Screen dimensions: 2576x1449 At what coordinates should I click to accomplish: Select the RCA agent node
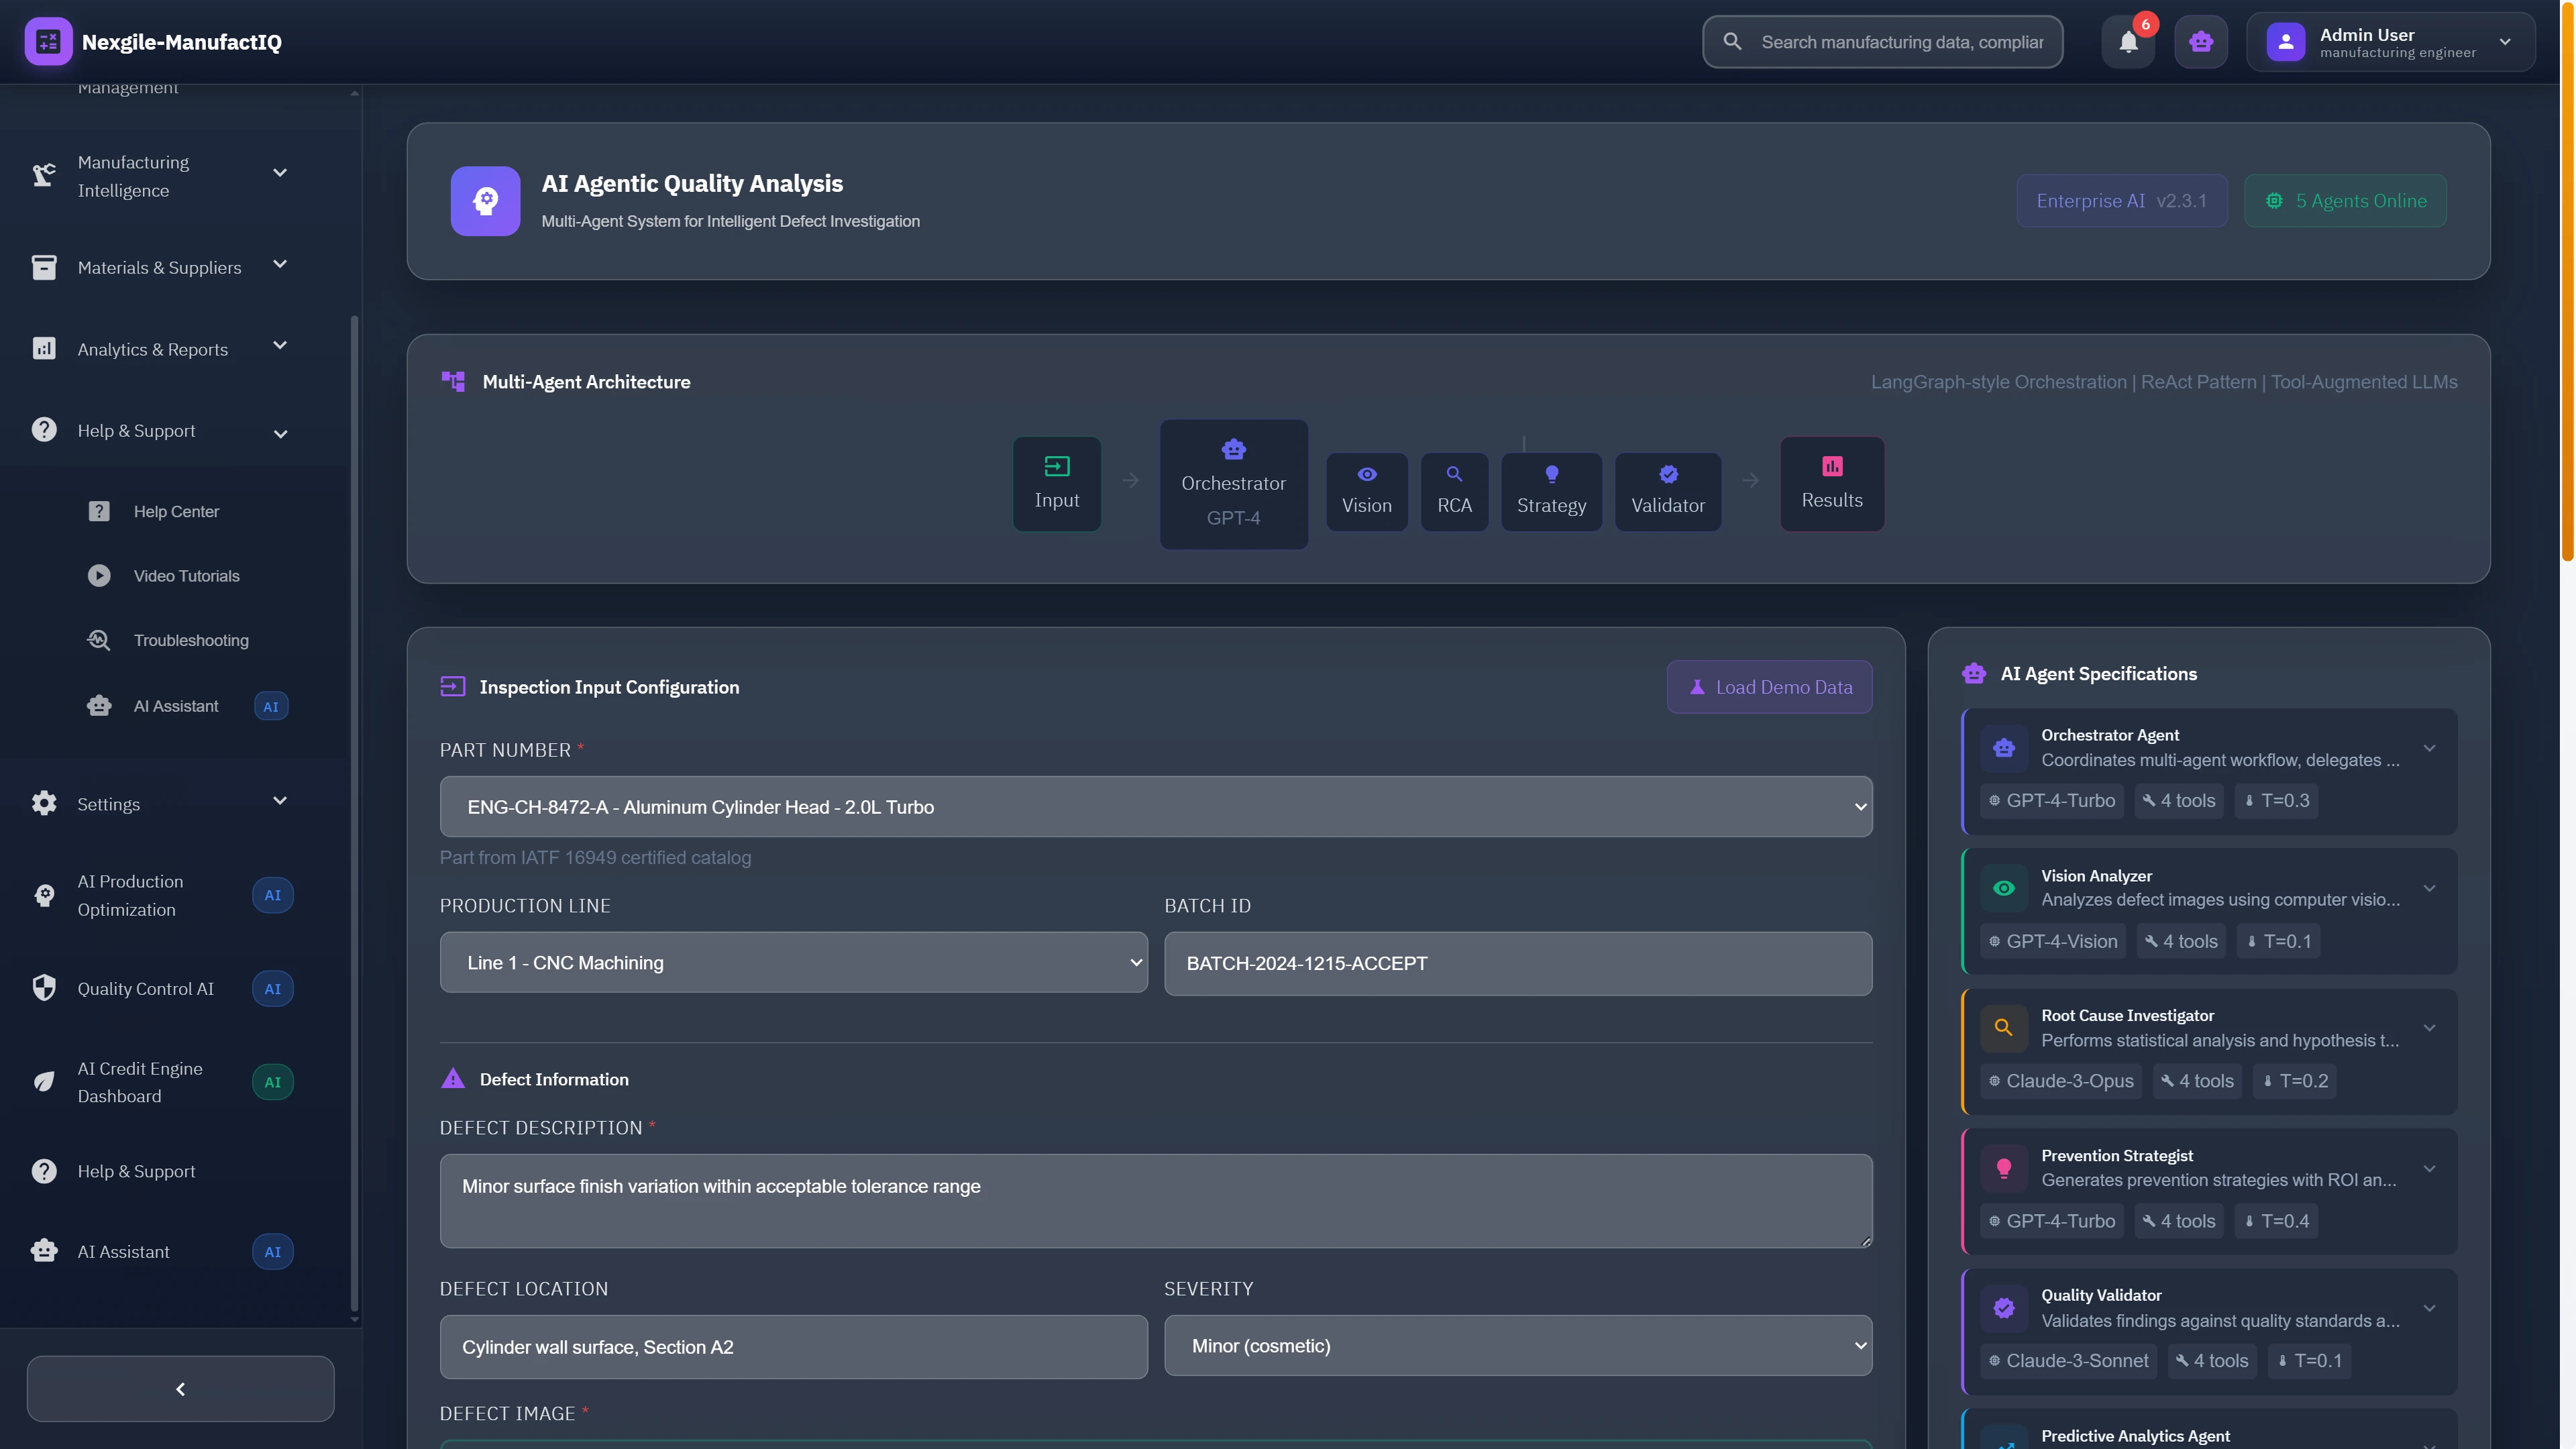(x=1454, y=490)
